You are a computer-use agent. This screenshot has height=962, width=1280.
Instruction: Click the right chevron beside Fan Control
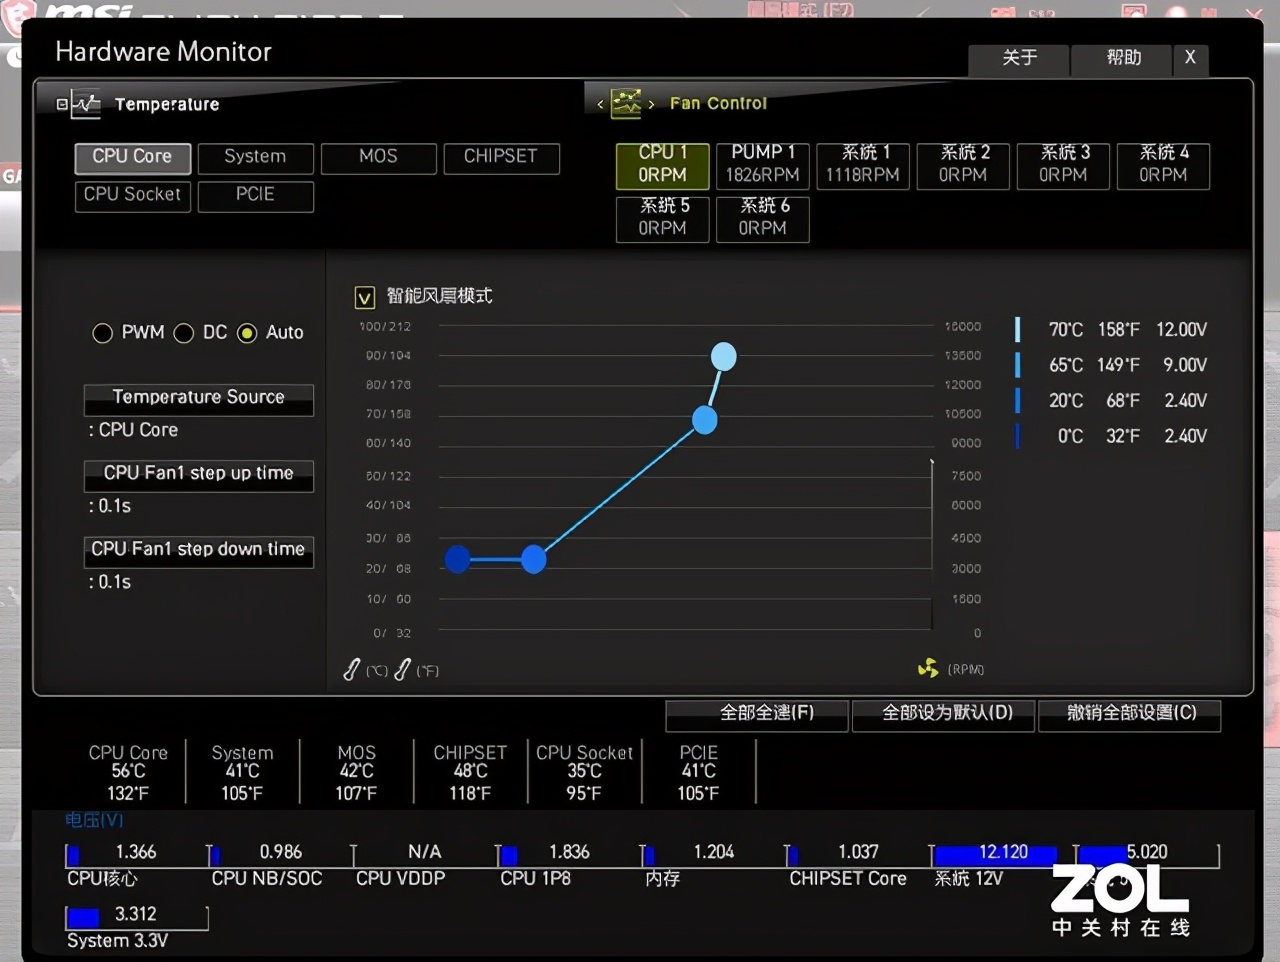651,104
